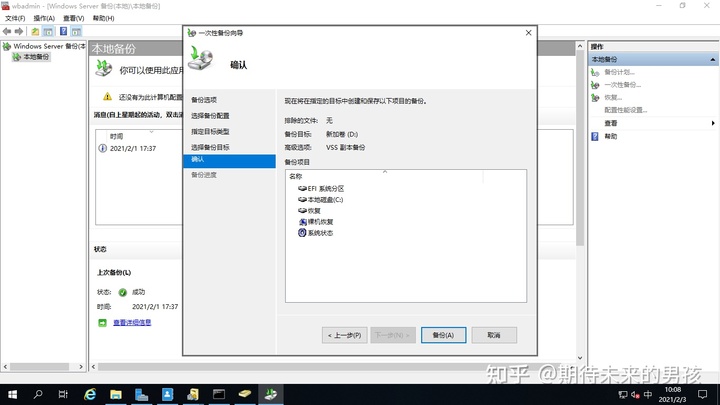The height and width of the screenshot is (405, 720).
Task: Click the info icon on the 2021/2/1 17:37 message row
Action: point(102,148)
